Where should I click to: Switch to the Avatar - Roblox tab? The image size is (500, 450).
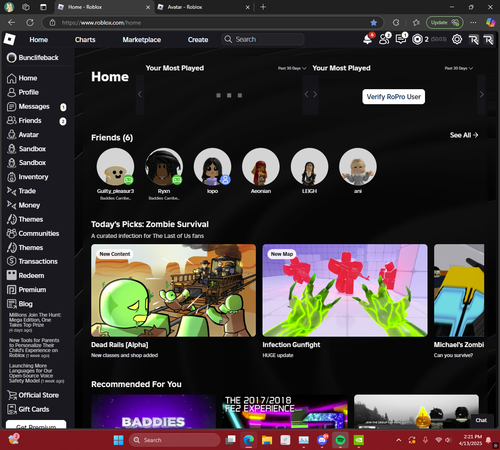(x=203, y=7)
